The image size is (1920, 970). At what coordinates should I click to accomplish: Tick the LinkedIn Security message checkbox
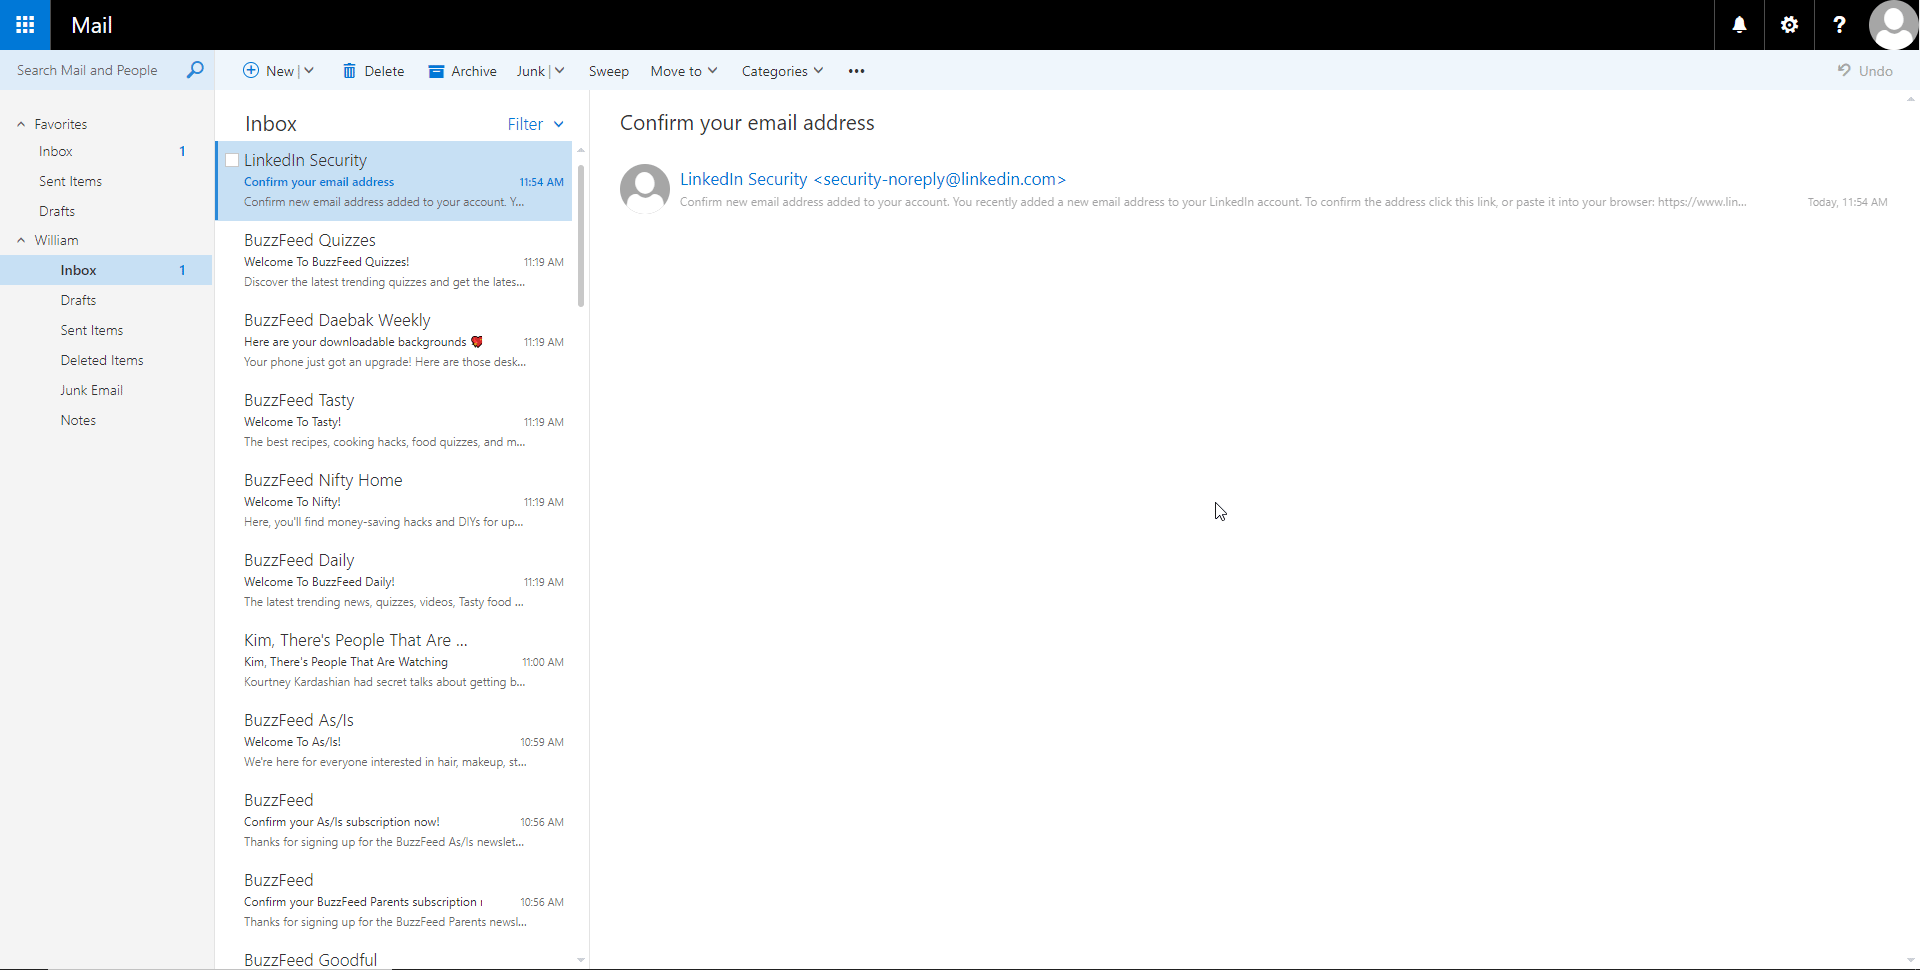pyautogui.click(x=232, y=160)
